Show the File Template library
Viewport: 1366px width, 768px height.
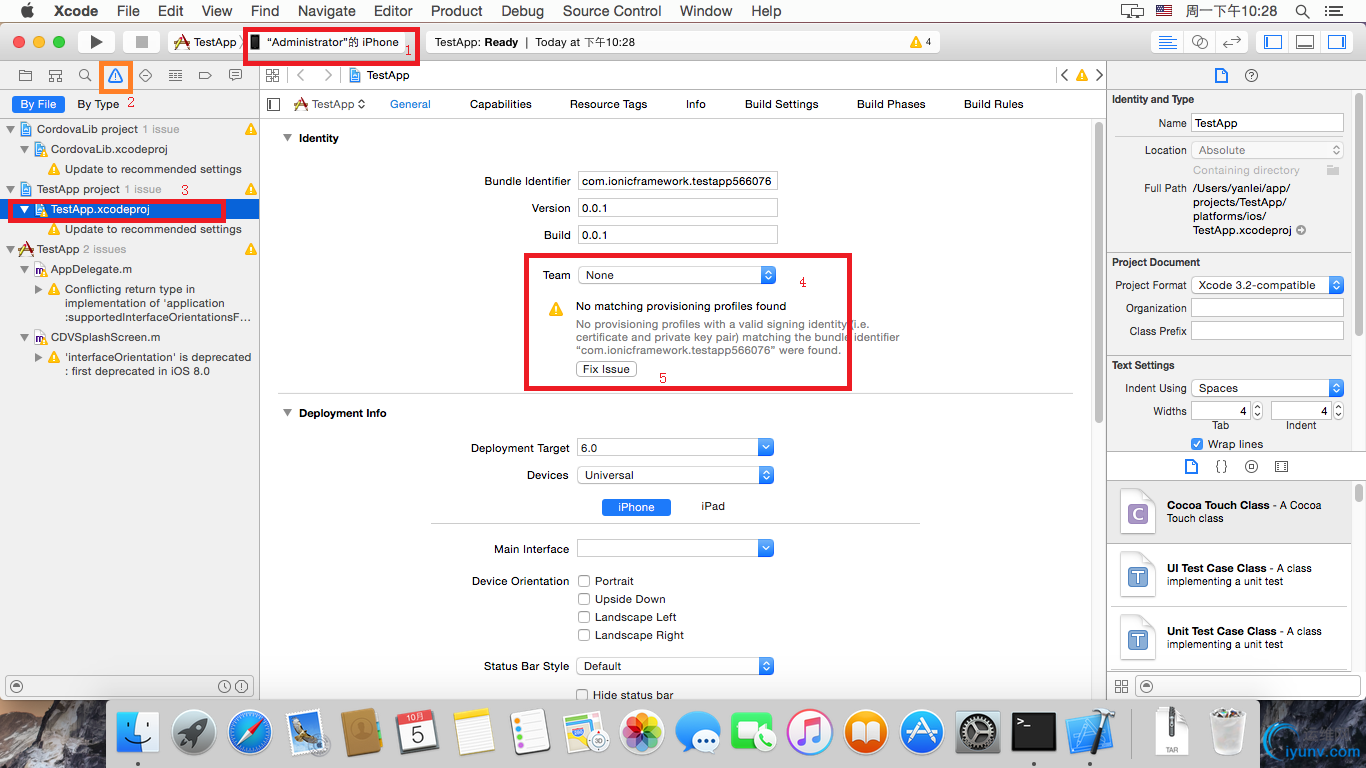tap(1191, 467)
